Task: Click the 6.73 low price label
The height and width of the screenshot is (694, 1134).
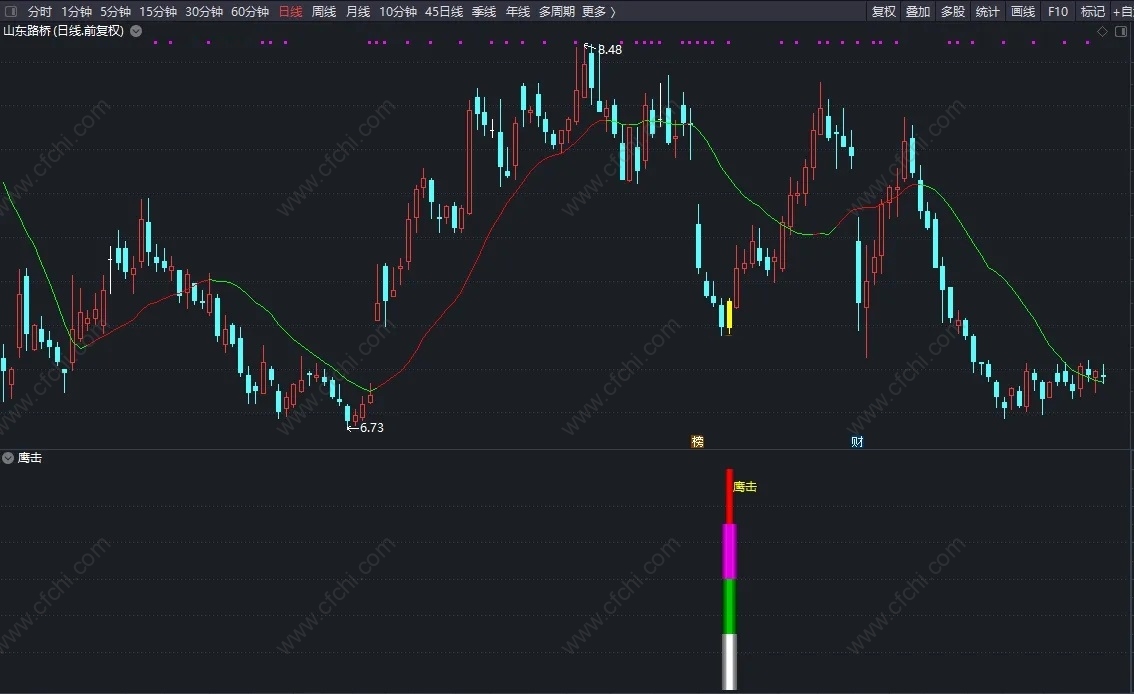Action: pos(372,428)
